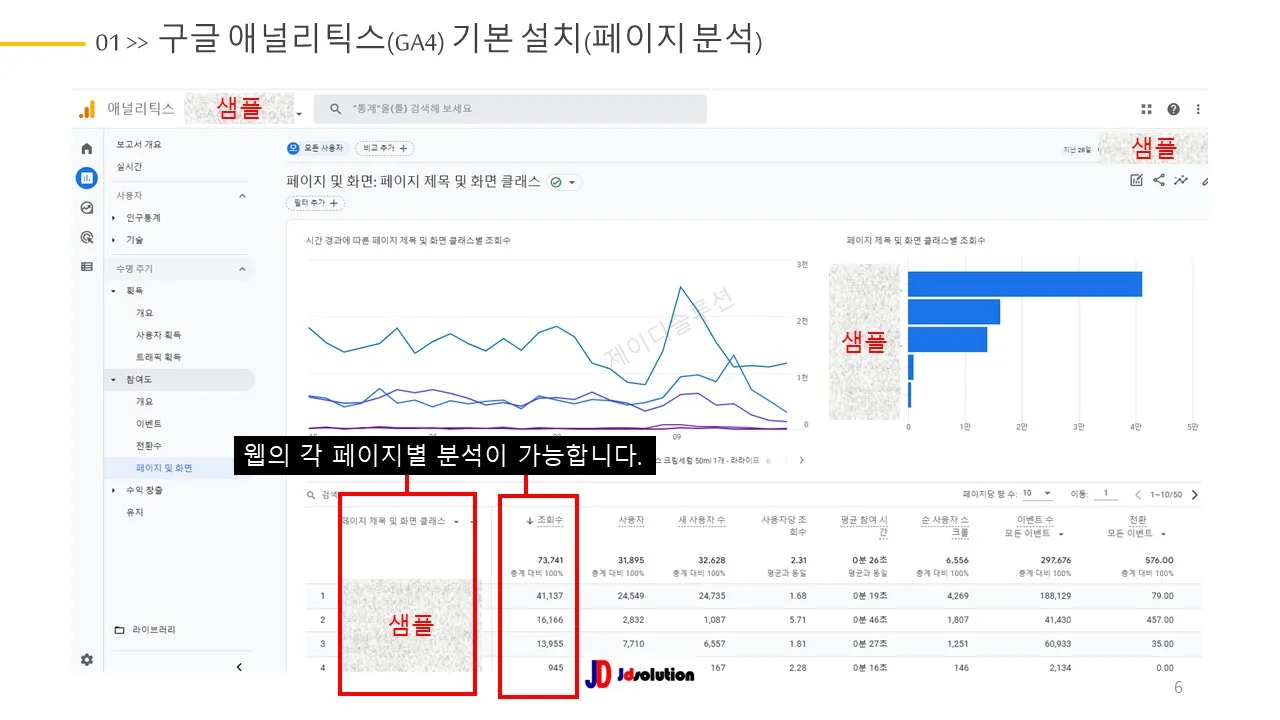Viewport: 1280px width, 720px height.
Task: Open 이벤트 수 모든 이벤트 dropdown
Action: click(x=1061, y=534)
